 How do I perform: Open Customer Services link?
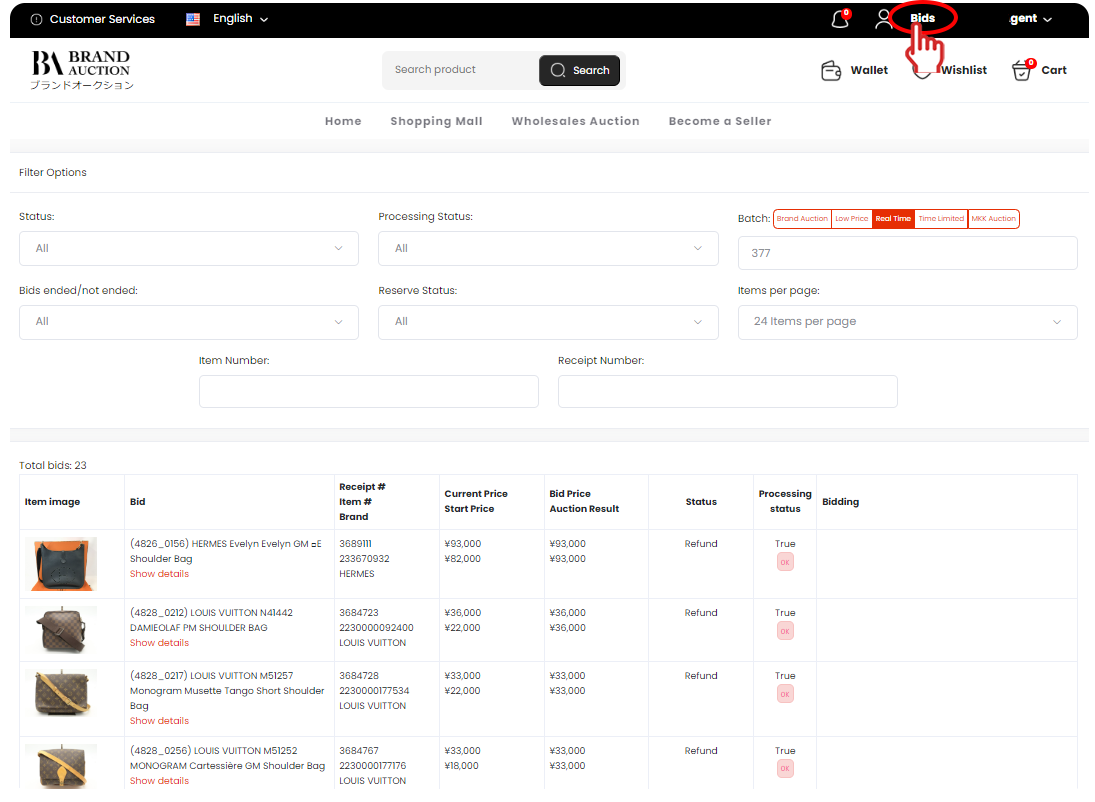[102, 20]
